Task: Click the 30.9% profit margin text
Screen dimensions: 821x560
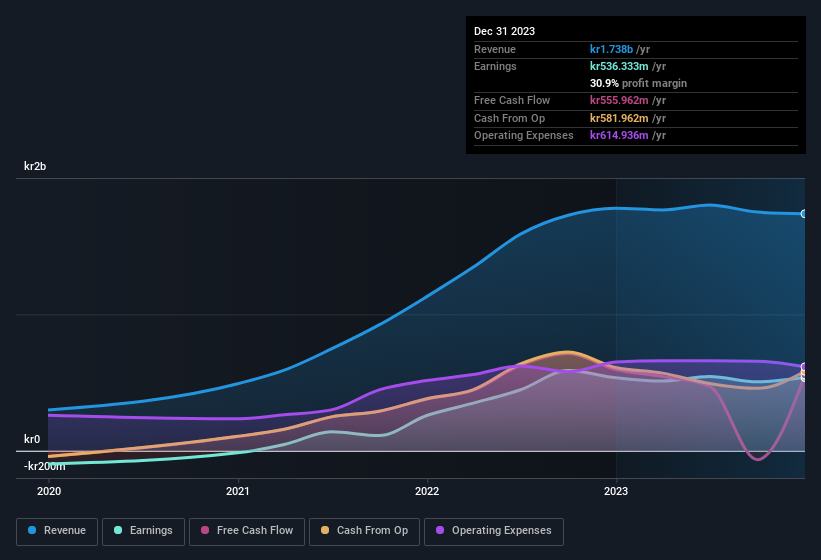Action: pyautogui.click(x=638, y=83)
